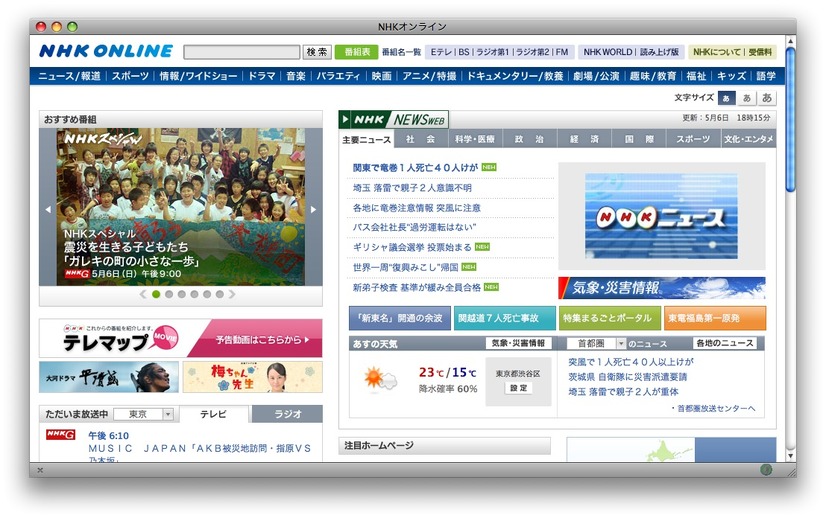
Task: Open ギリシャ議会選挙 投票始まる headline
Action: 412,247
